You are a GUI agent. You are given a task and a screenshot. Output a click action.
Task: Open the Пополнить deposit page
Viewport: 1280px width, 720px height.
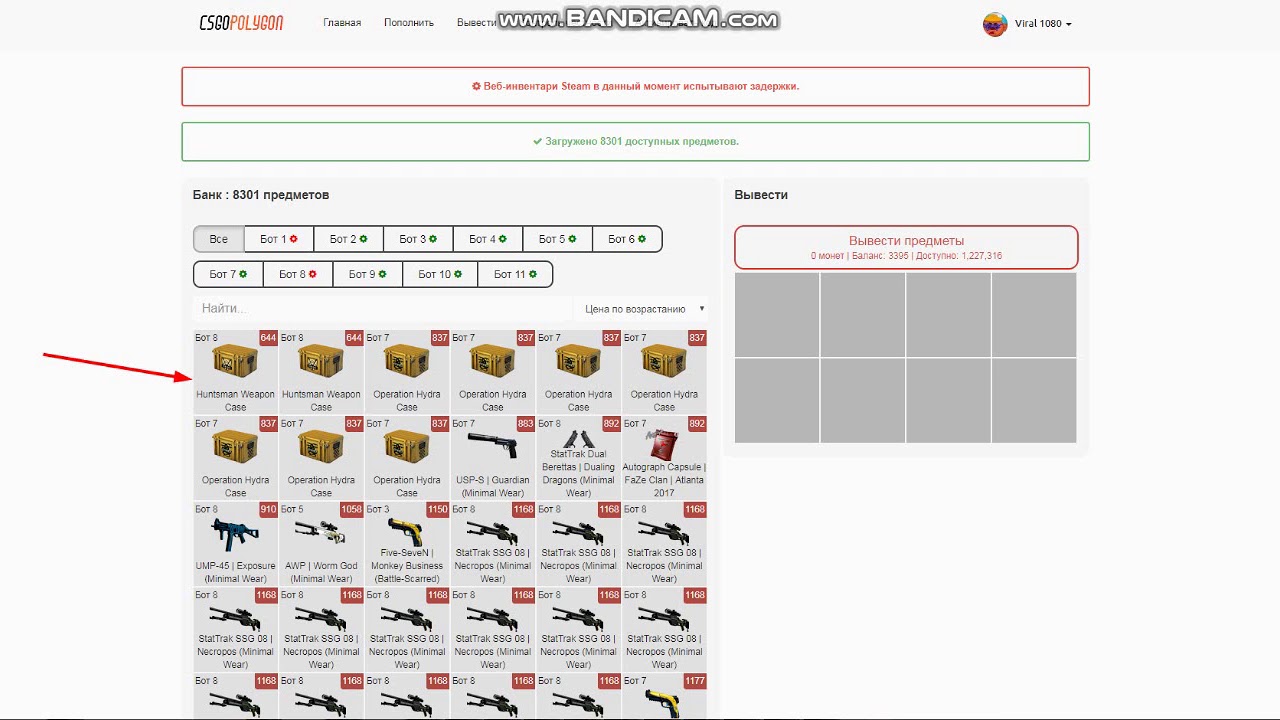click(x=409, y=23)
